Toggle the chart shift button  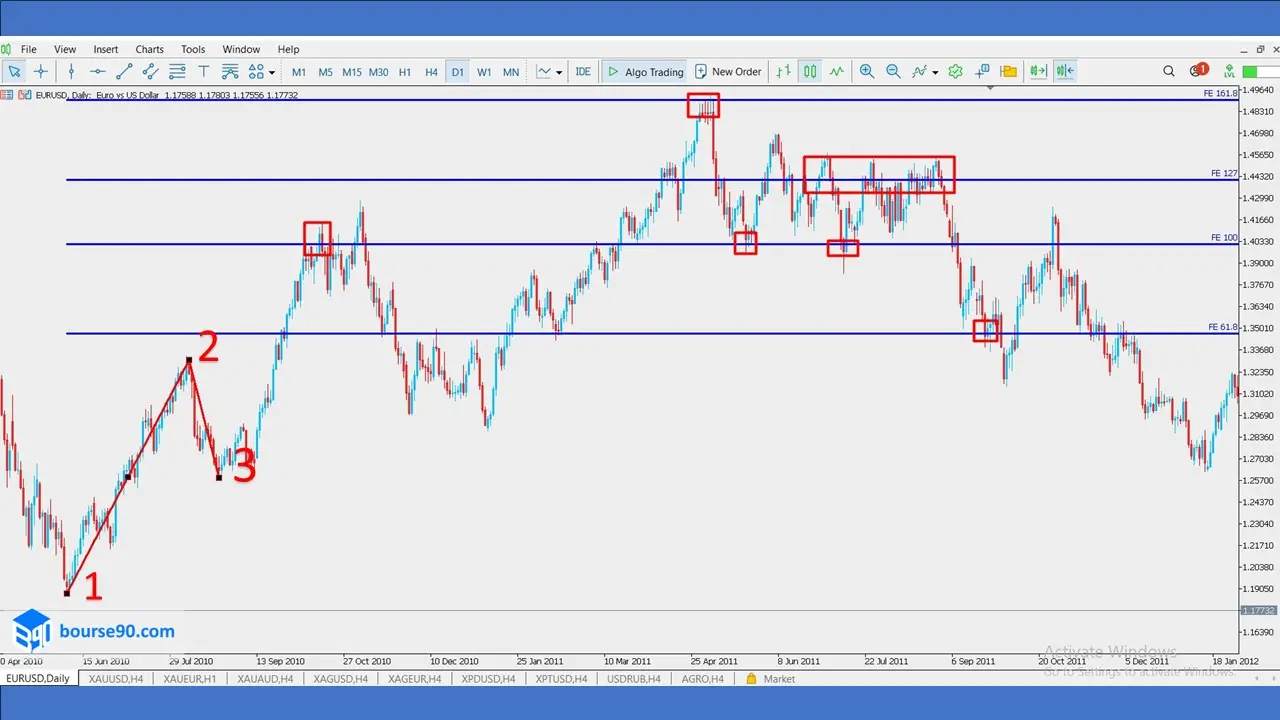(x=1064, y=72)
